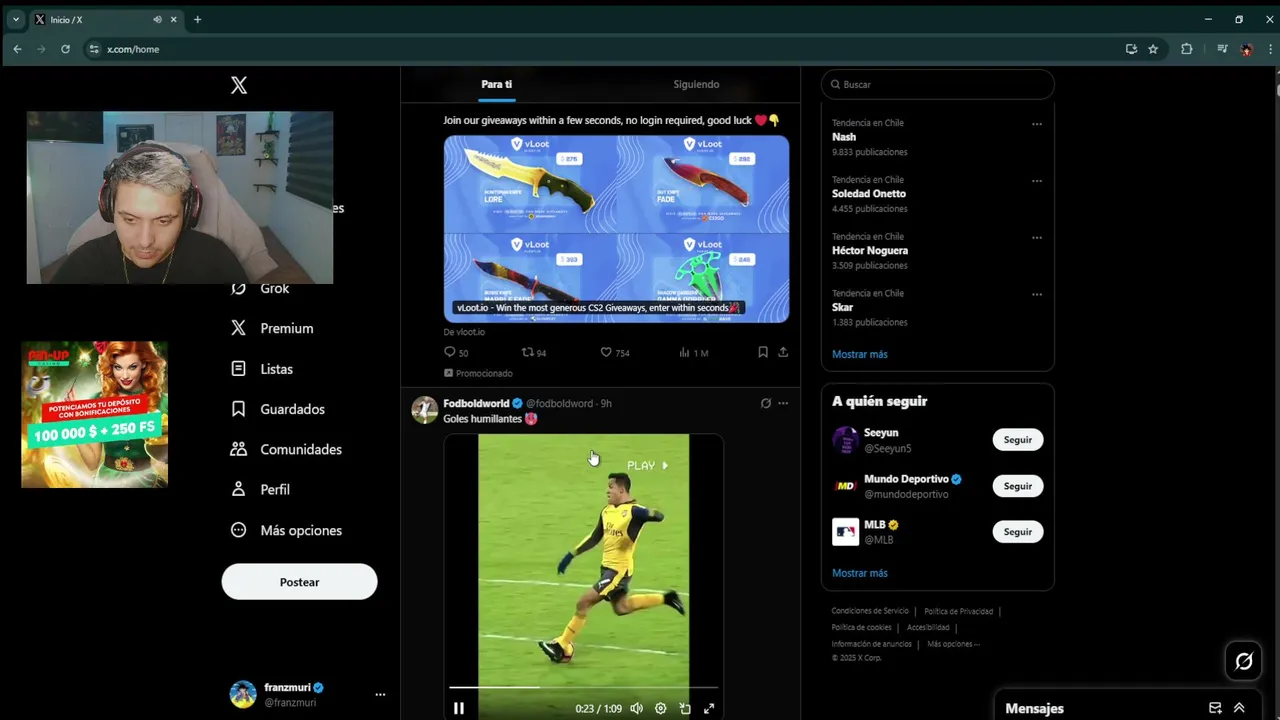Viewport: 1280px width, 720px height.
Task: Follow MLB account
Action: pyautogui.click(x=1017, y=532)
